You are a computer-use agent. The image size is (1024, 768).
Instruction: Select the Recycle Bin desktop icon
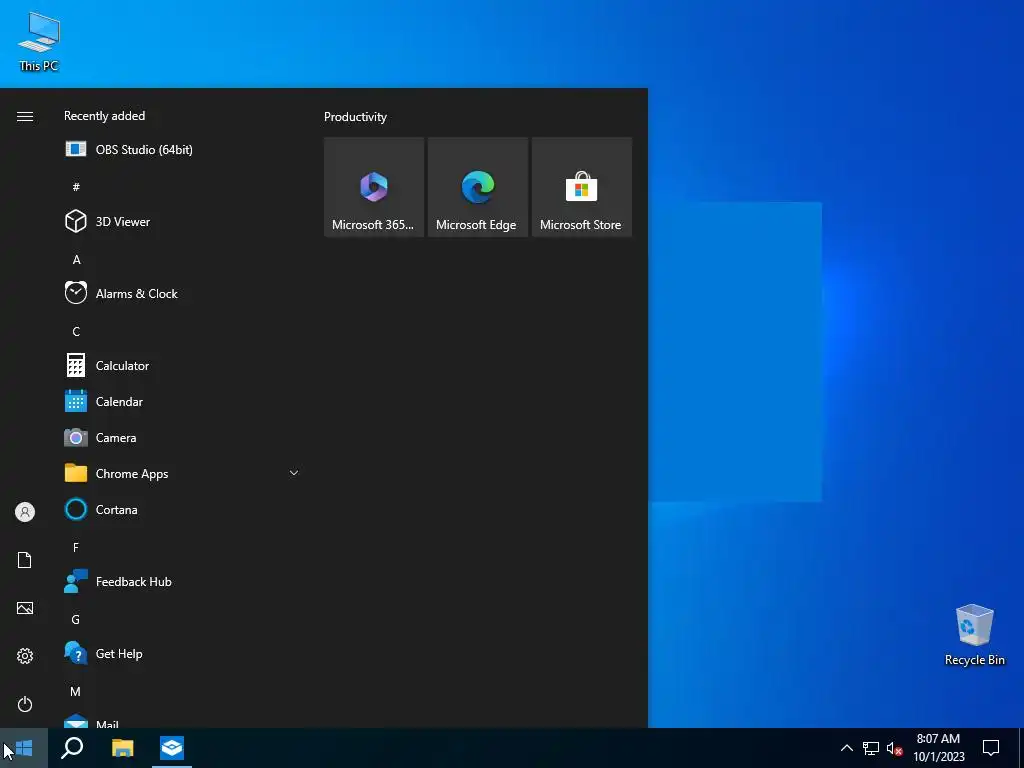pyautogui.click(x=974, y=635)
